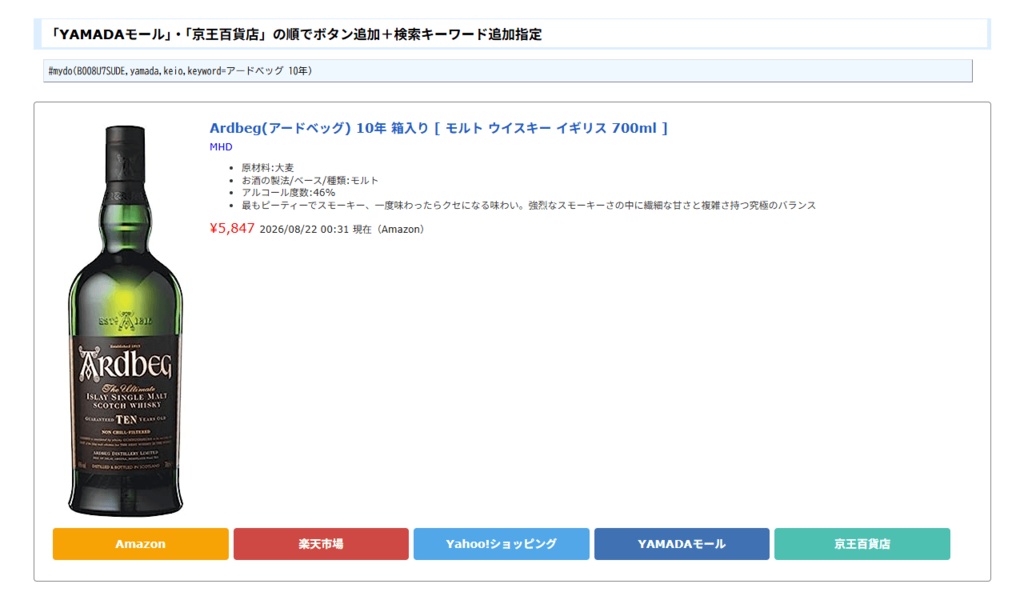Viewport: 1024px width, 600px height.
Task: Click the アルコール度数:46% bullet text
Action: pyautogui.click(x=288, y=193)
